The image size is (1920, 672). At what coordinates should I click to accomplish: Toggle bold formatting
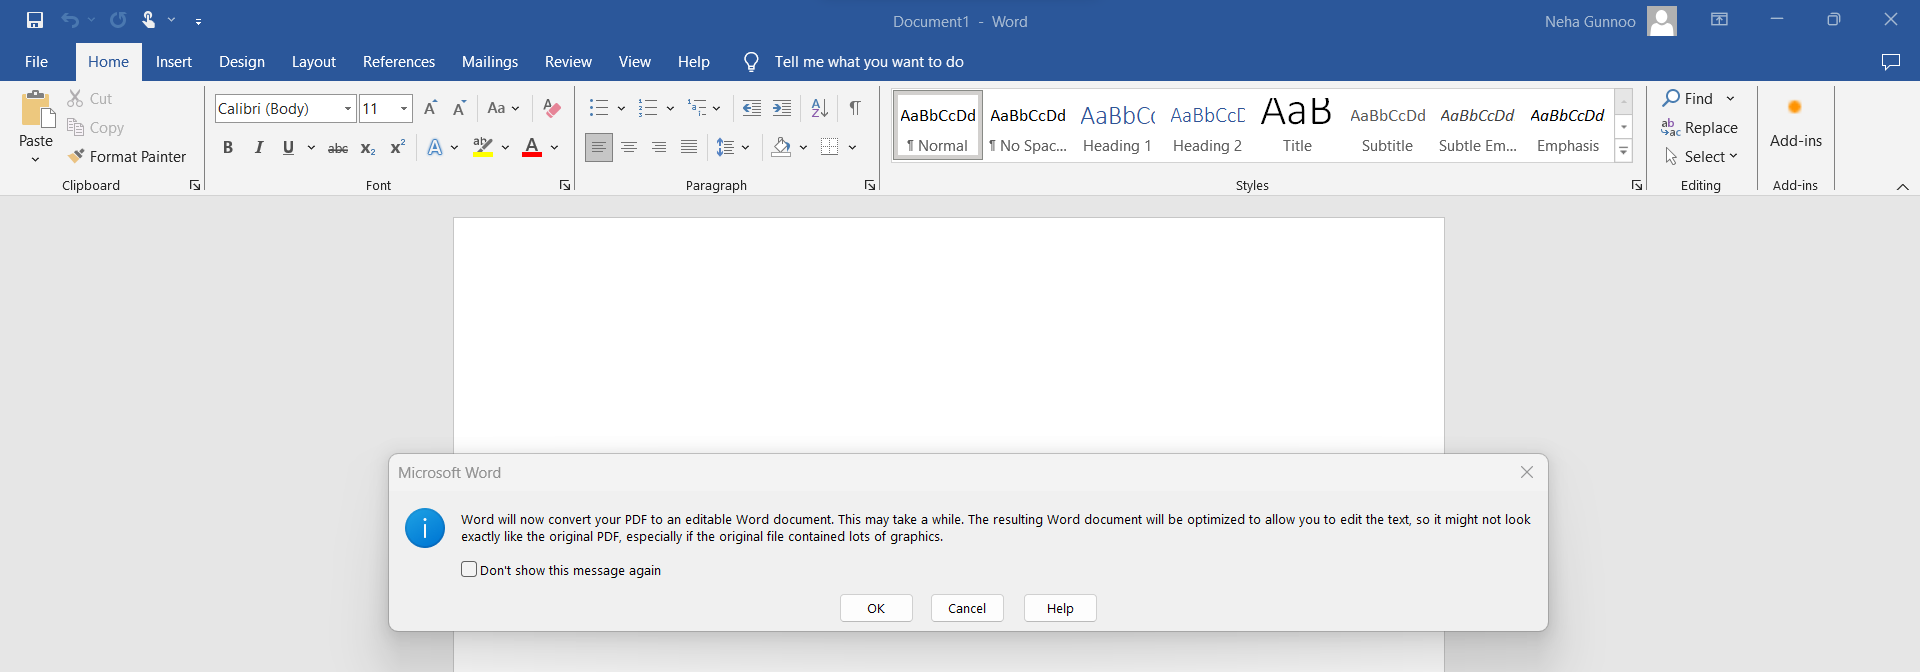tap(228, 148)
